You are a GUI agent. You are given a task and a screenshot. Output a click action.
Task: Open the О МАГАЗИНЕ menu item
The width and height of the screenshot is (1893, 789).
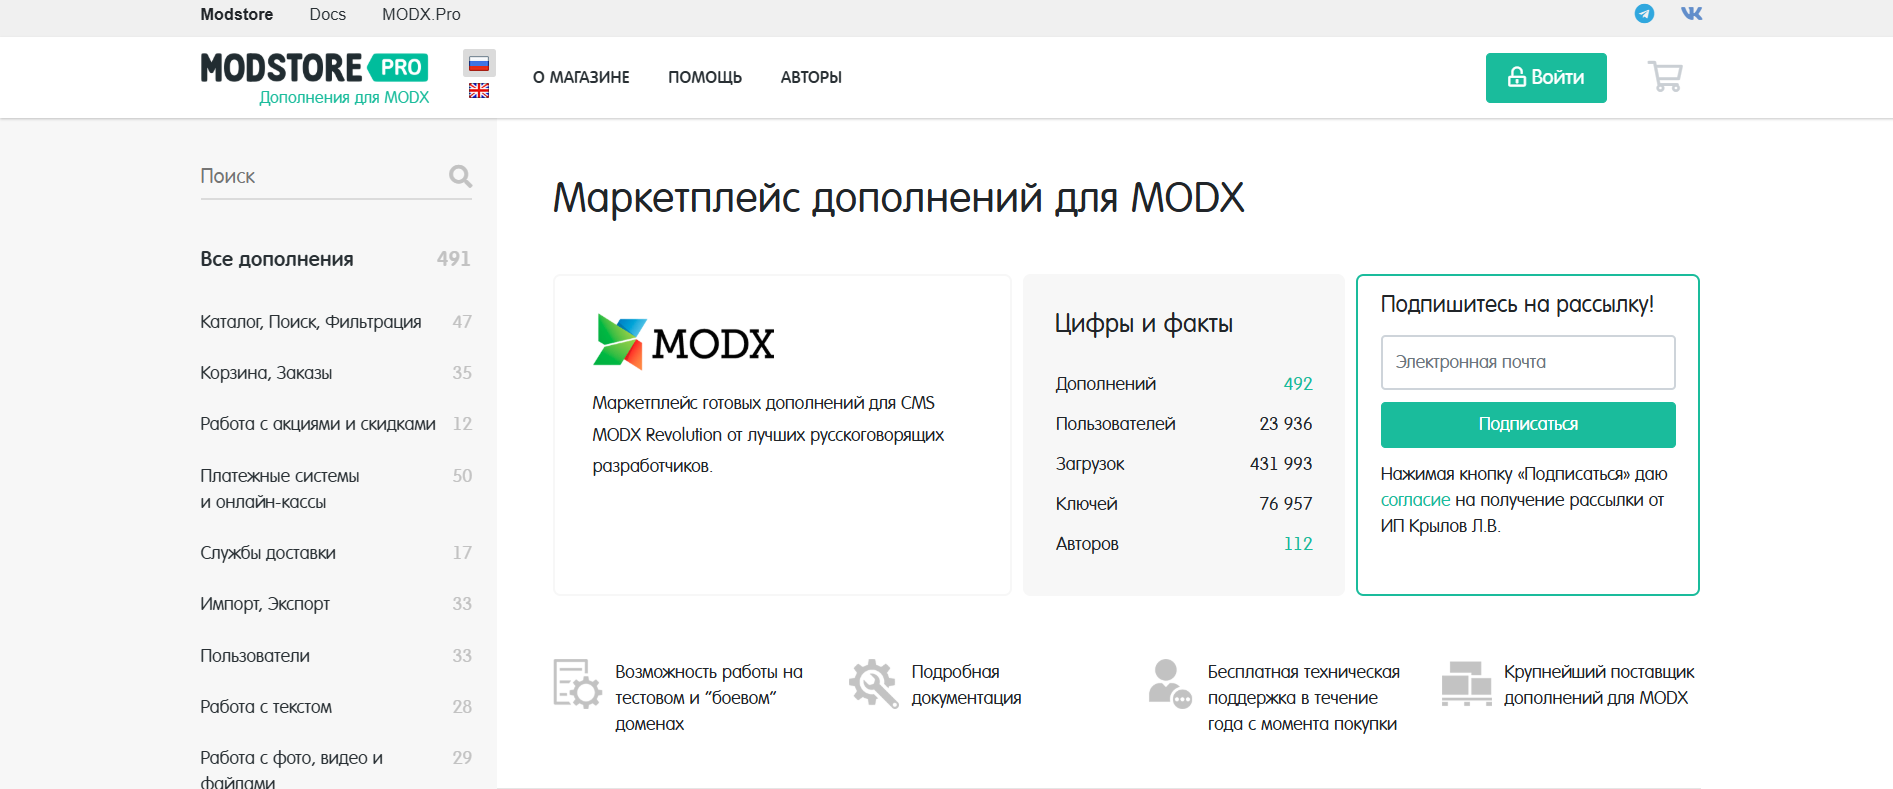(x=581, y=77)
